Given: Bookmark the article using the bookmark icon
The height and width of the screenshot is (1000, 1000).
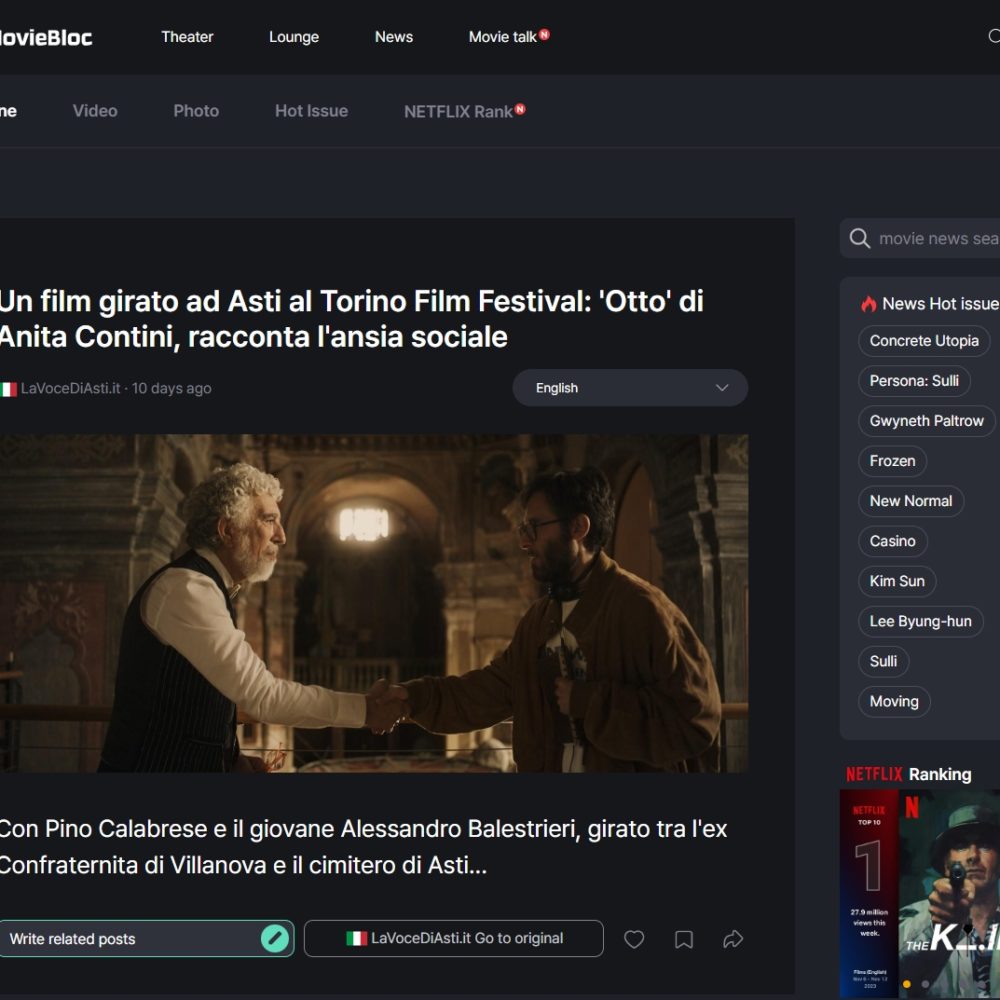Looking at the screenshot, I should (684, 939).
